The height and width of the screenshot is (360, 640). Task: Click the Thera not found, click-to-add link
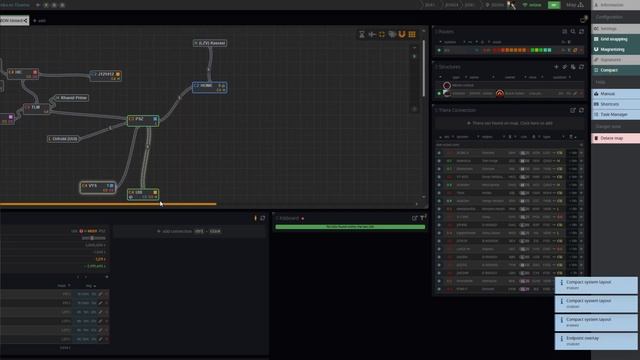coord(510,123)
